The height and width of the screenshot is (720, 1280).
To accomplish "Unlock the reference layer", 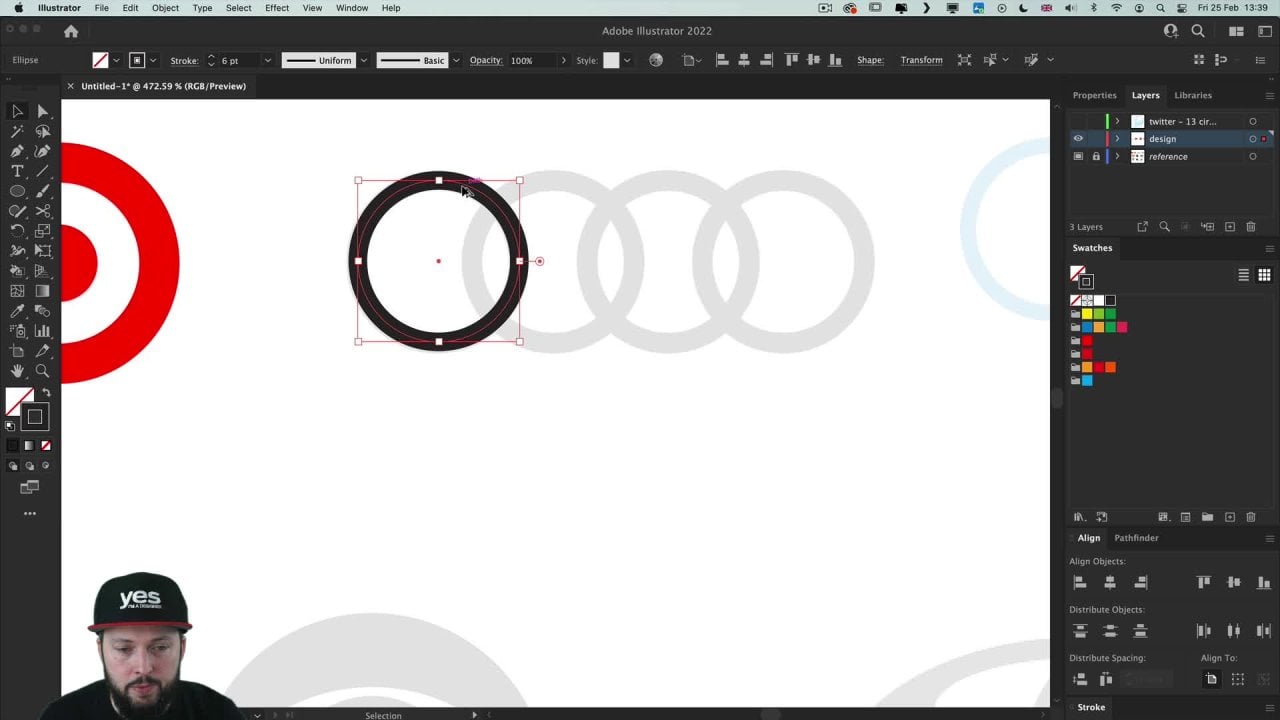I will click(1096, 157).
